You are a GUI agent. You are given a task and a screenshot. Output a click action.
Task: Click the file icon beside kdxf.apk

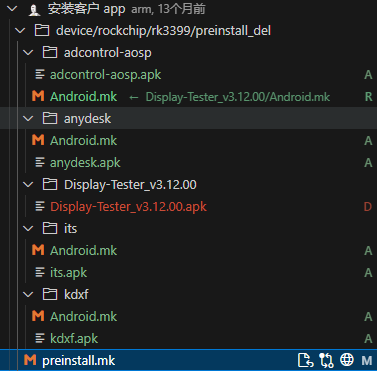click(40, 338)
